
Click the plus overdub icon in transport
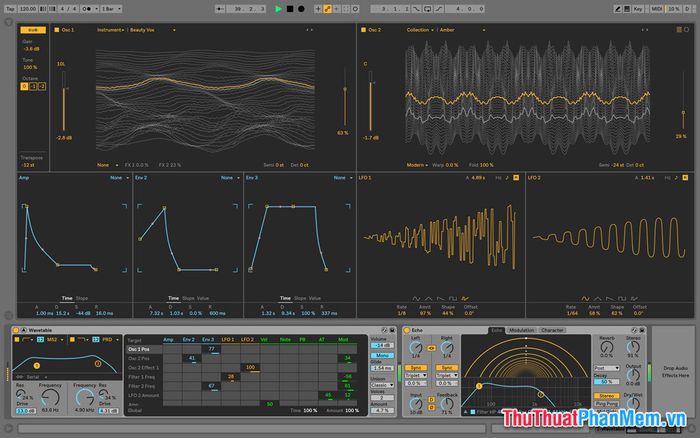point(318,8)
